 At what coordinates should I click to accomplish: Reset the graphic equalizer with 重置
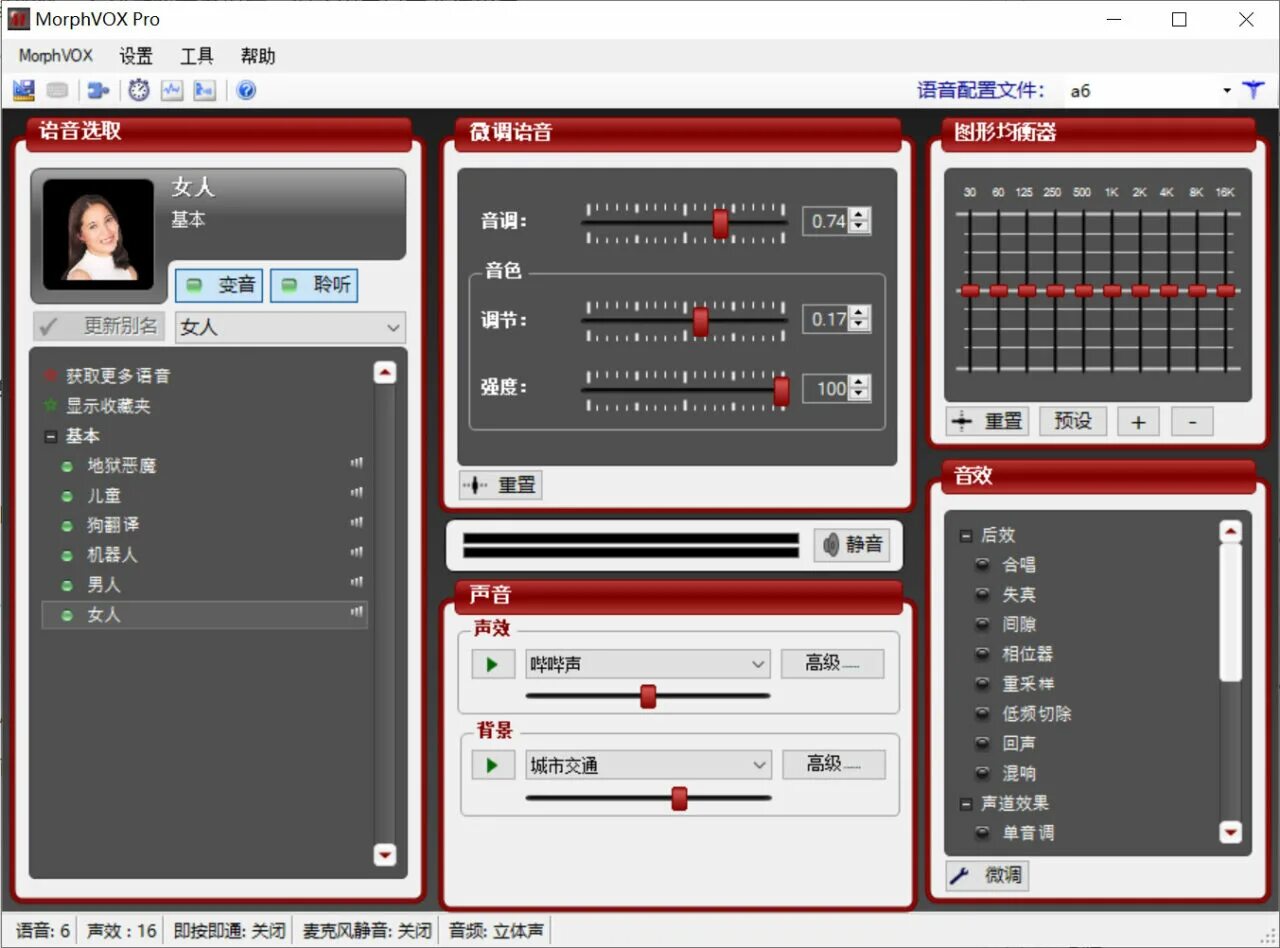coord(988,421)
